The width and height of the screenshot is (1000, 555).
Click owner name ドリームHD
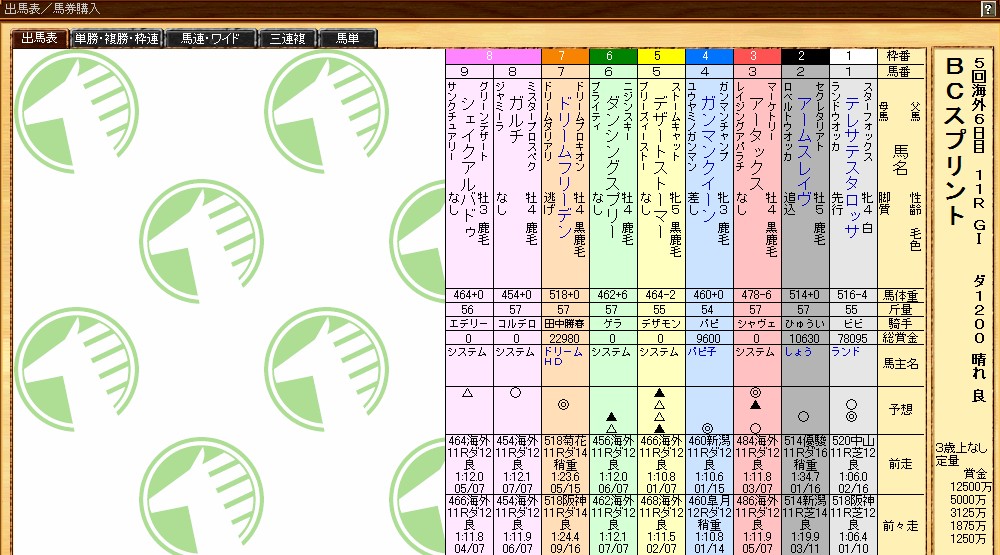[x=564, y=357]
